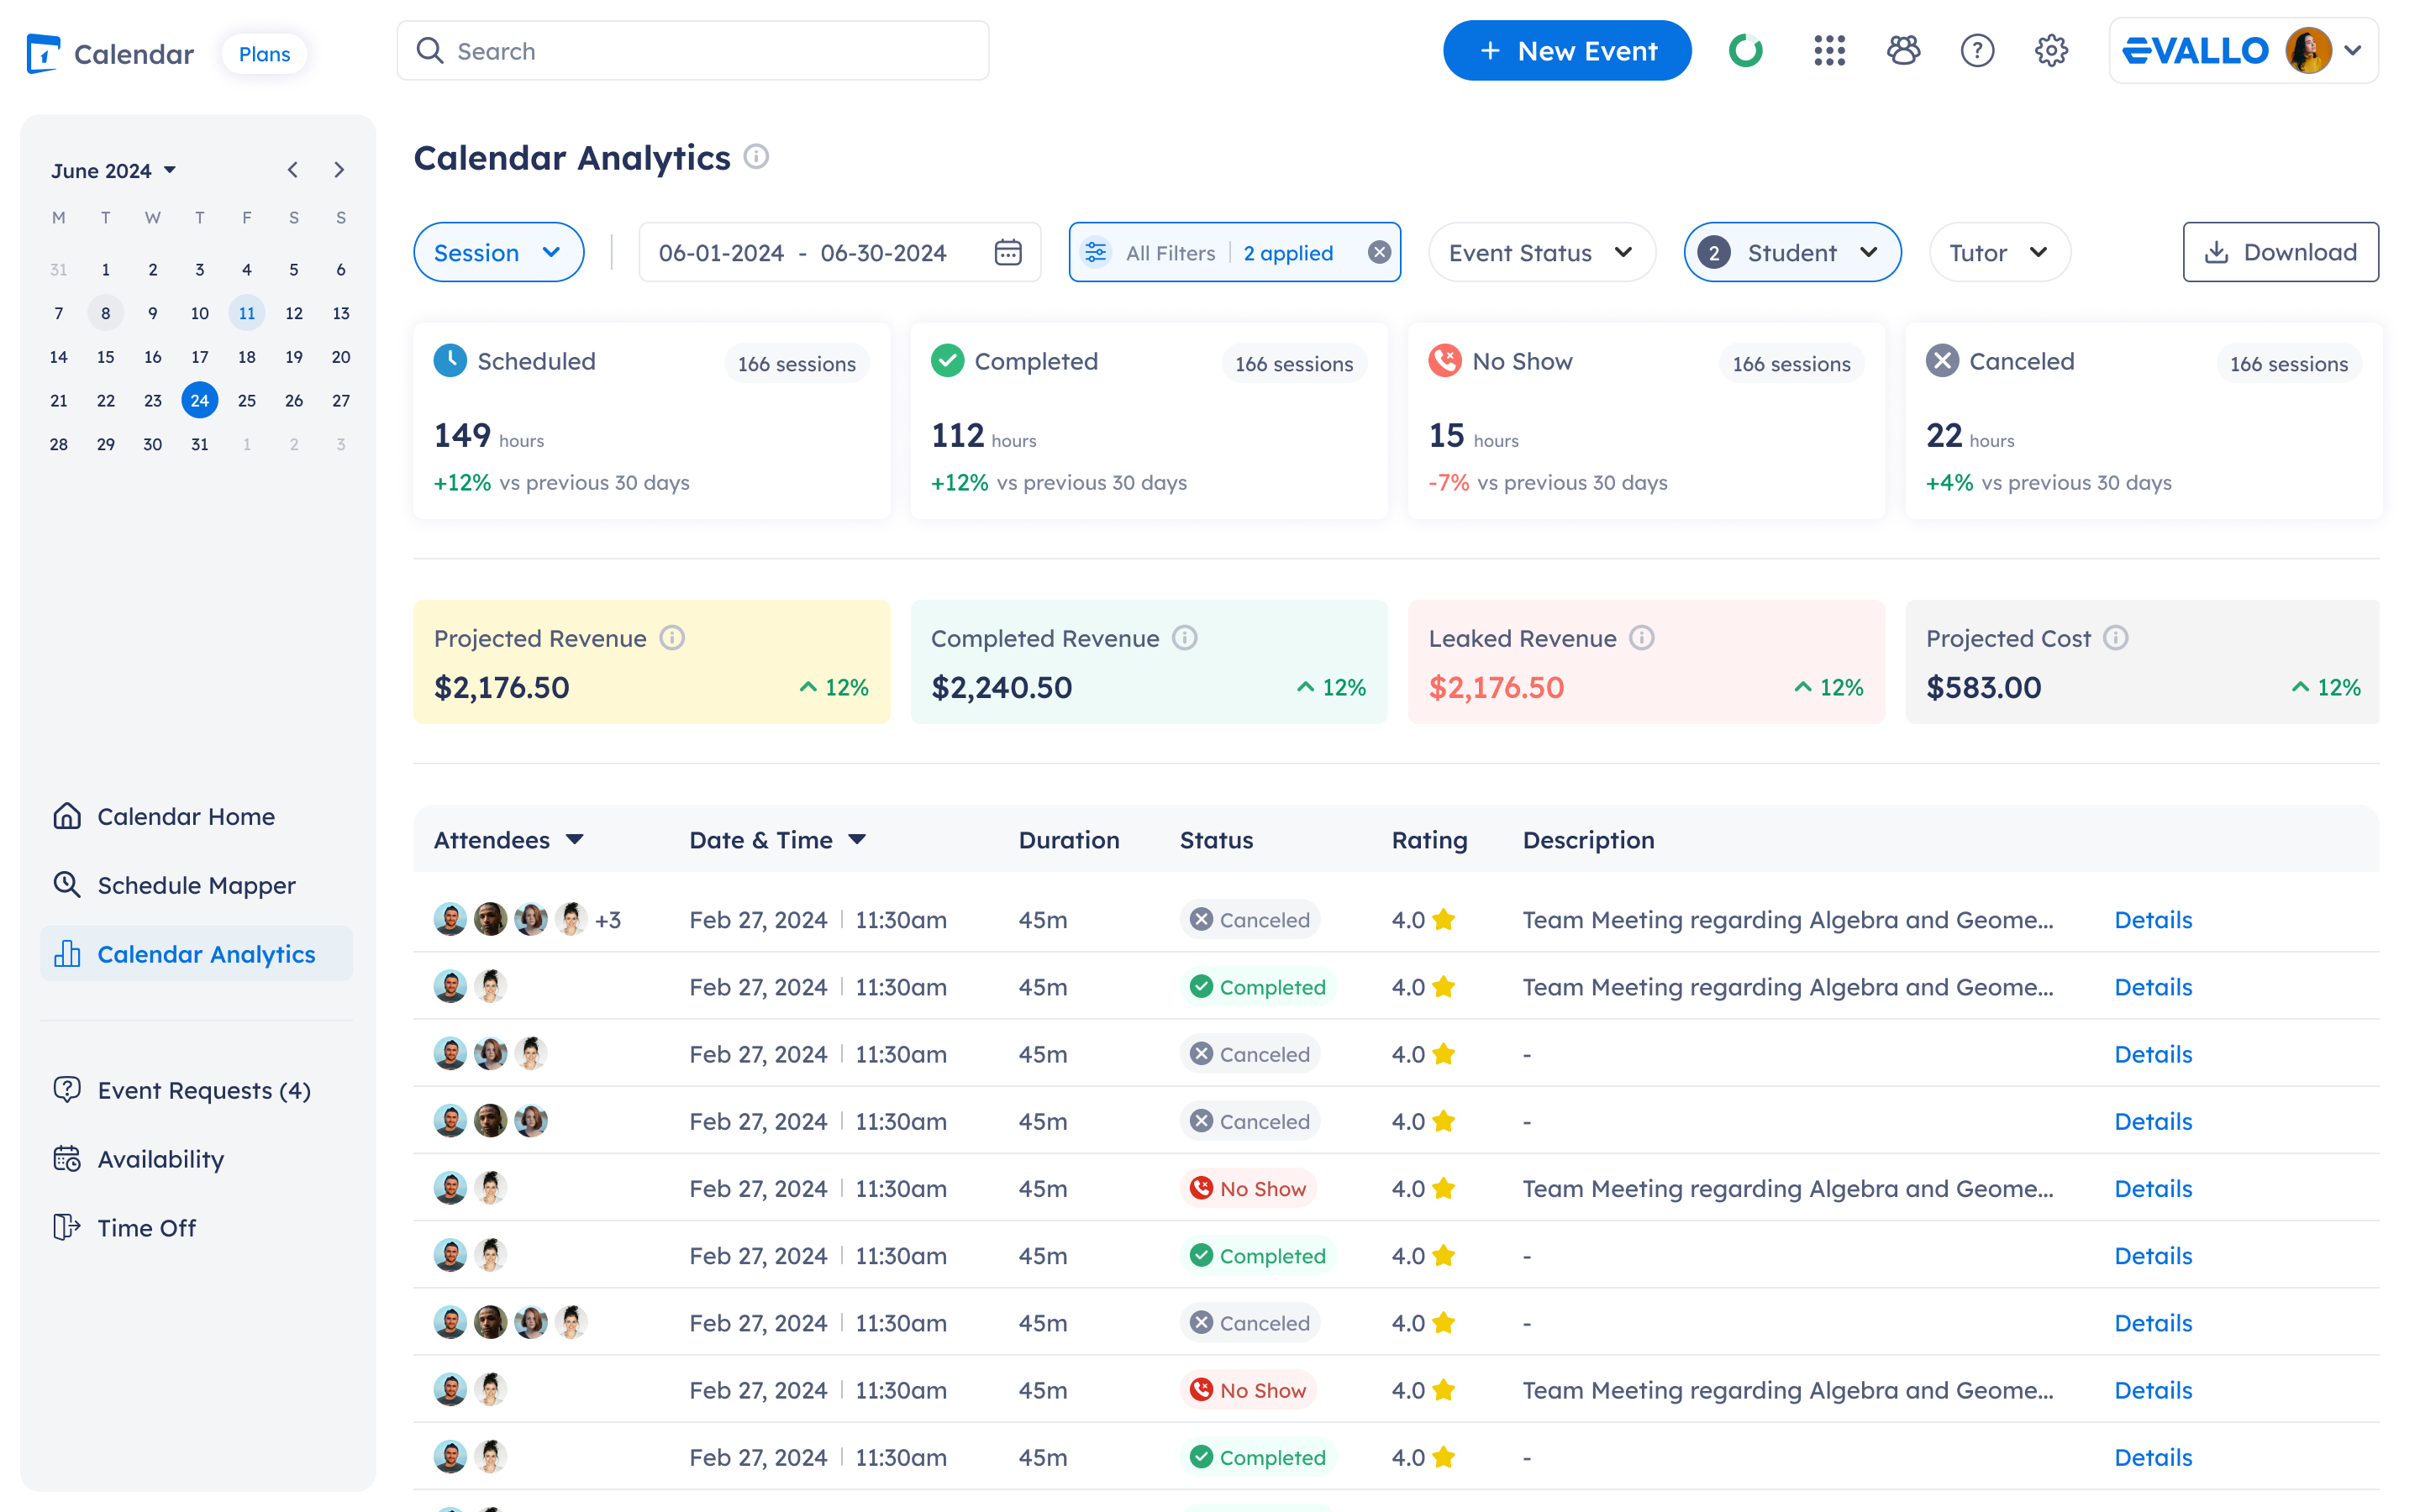Open Event Requests (4) in sidebar
The image size is (2420, 1512).
pyautogui.click(x=203, y=1090)
